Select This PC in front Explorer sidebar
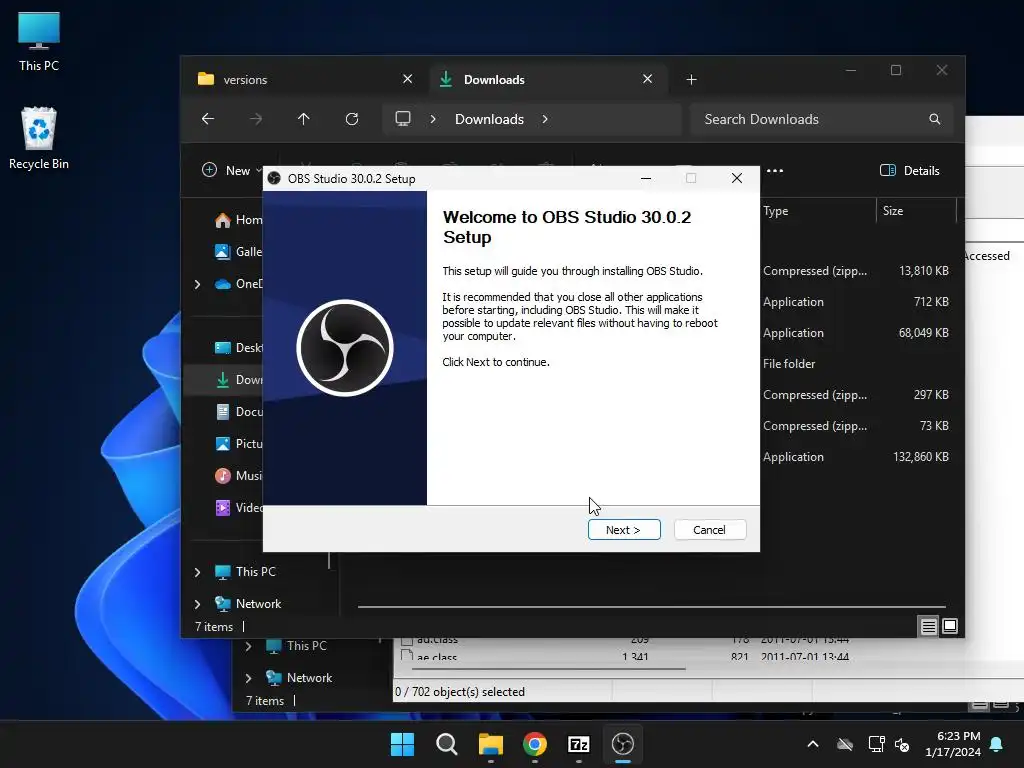Screen dimensions: 1024x768 tap(246, 572)
